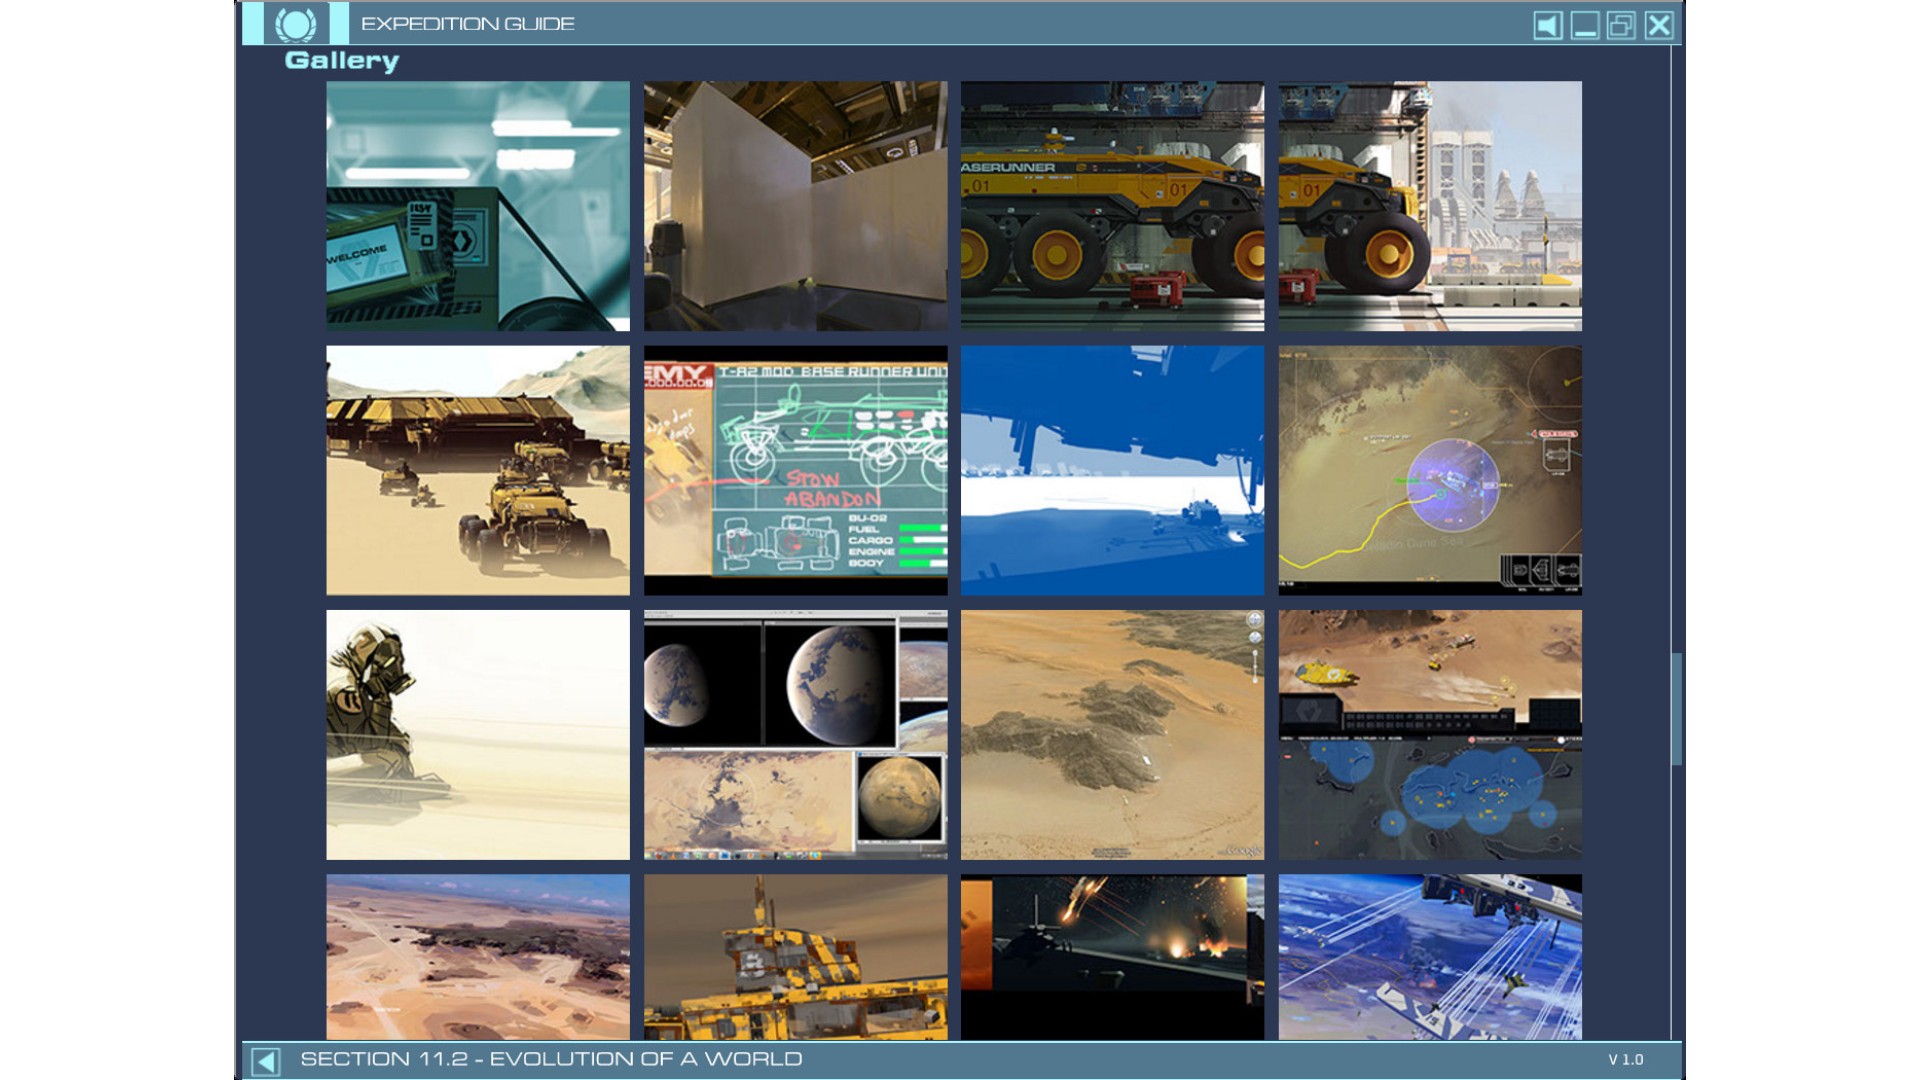Open the white hangar walls thumbnail
This screenshot has width=1920, height=1080.
point(795,206)
